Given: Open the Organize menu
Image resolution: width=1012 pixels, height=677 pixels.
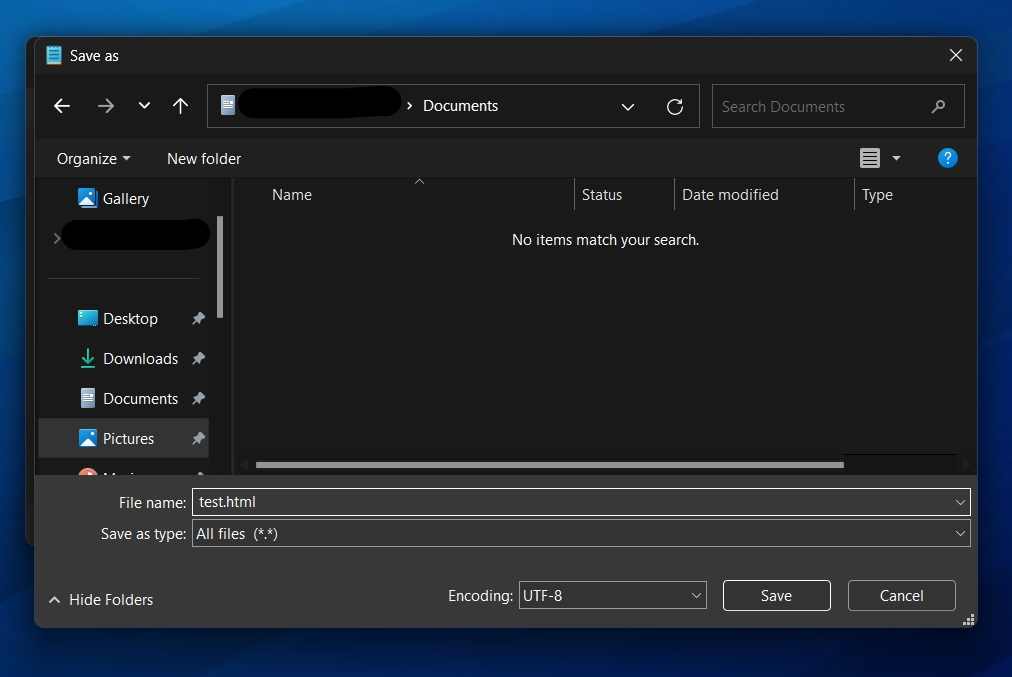Looking at the screenshot, I should (94, 159).
